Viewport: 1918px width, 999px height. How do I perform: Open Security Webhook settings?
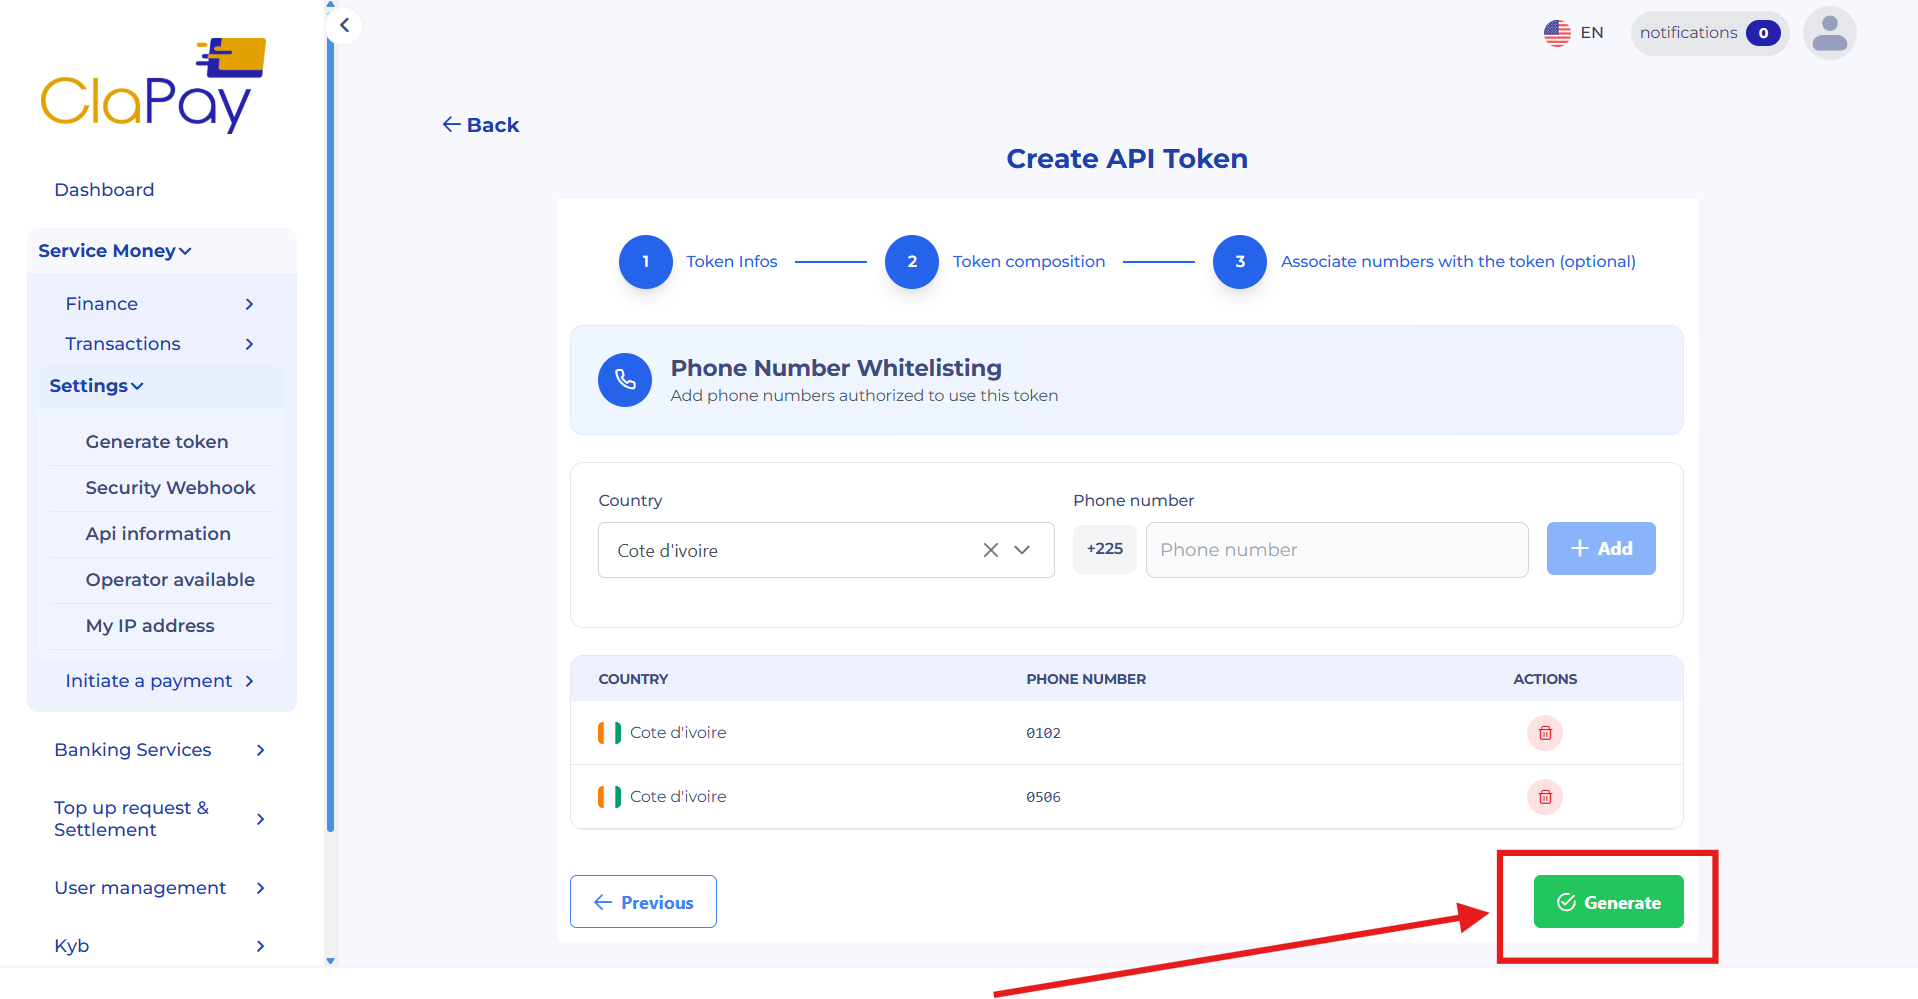coord(171,487)
